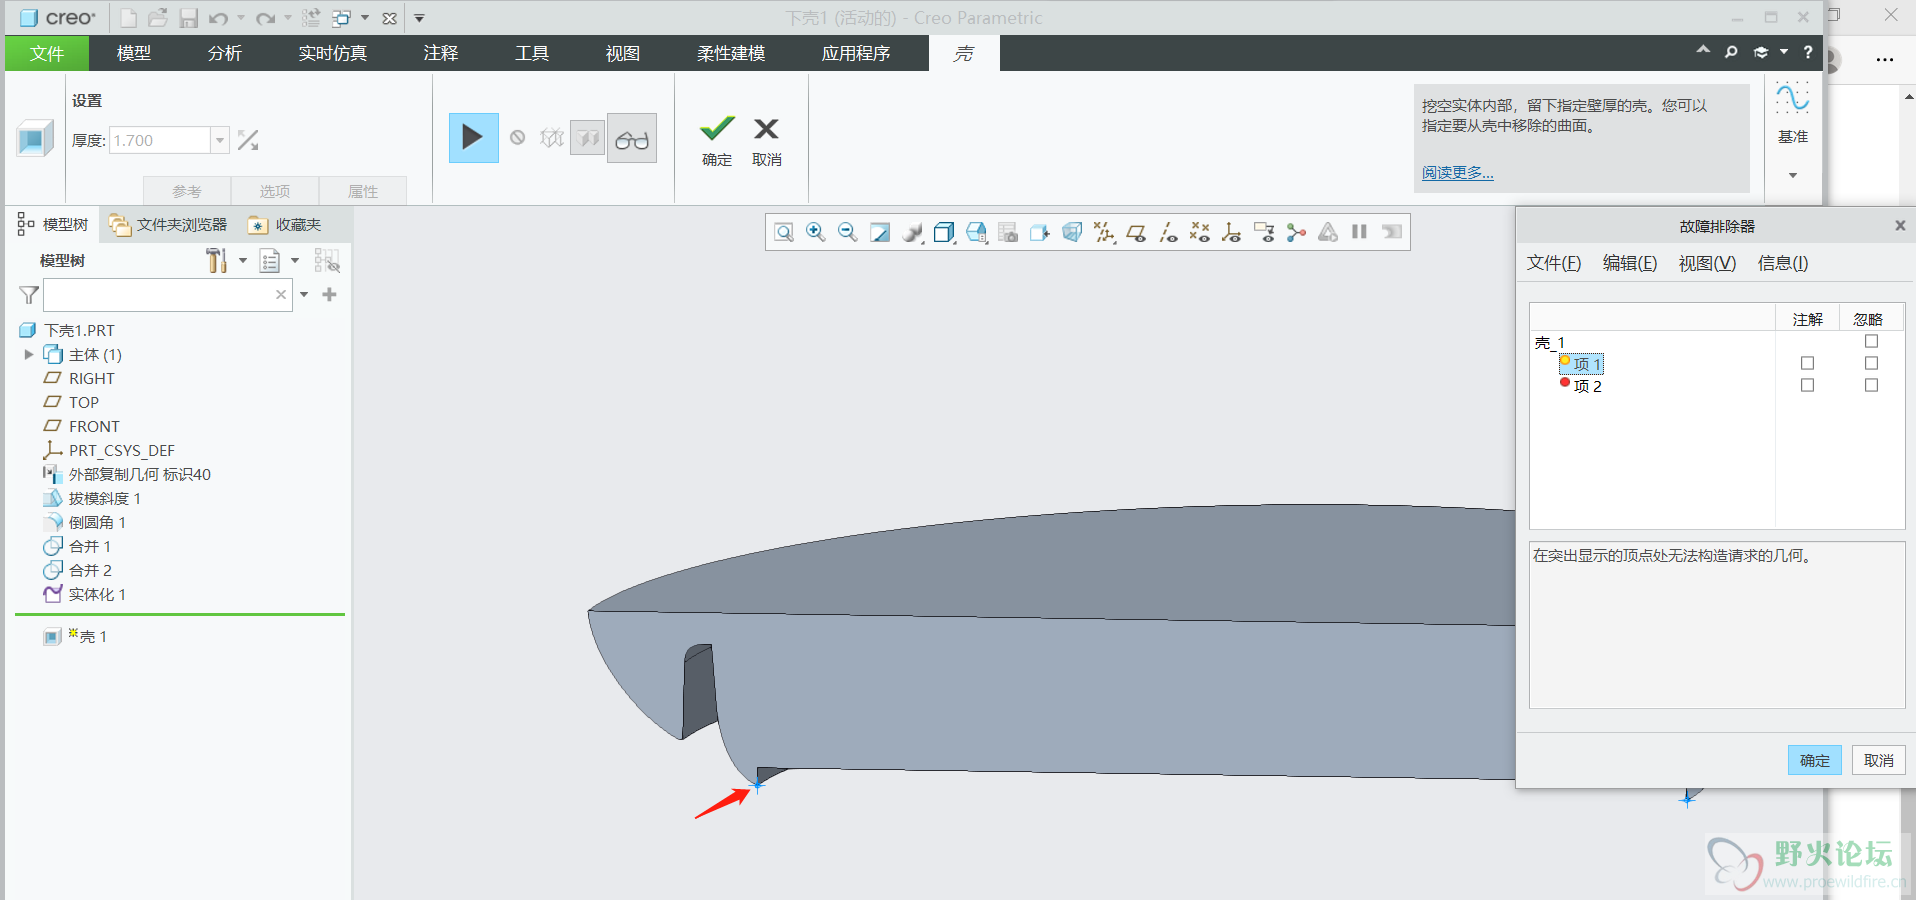
Task: Toggle datum point display icon
Action: point(1200,232)
